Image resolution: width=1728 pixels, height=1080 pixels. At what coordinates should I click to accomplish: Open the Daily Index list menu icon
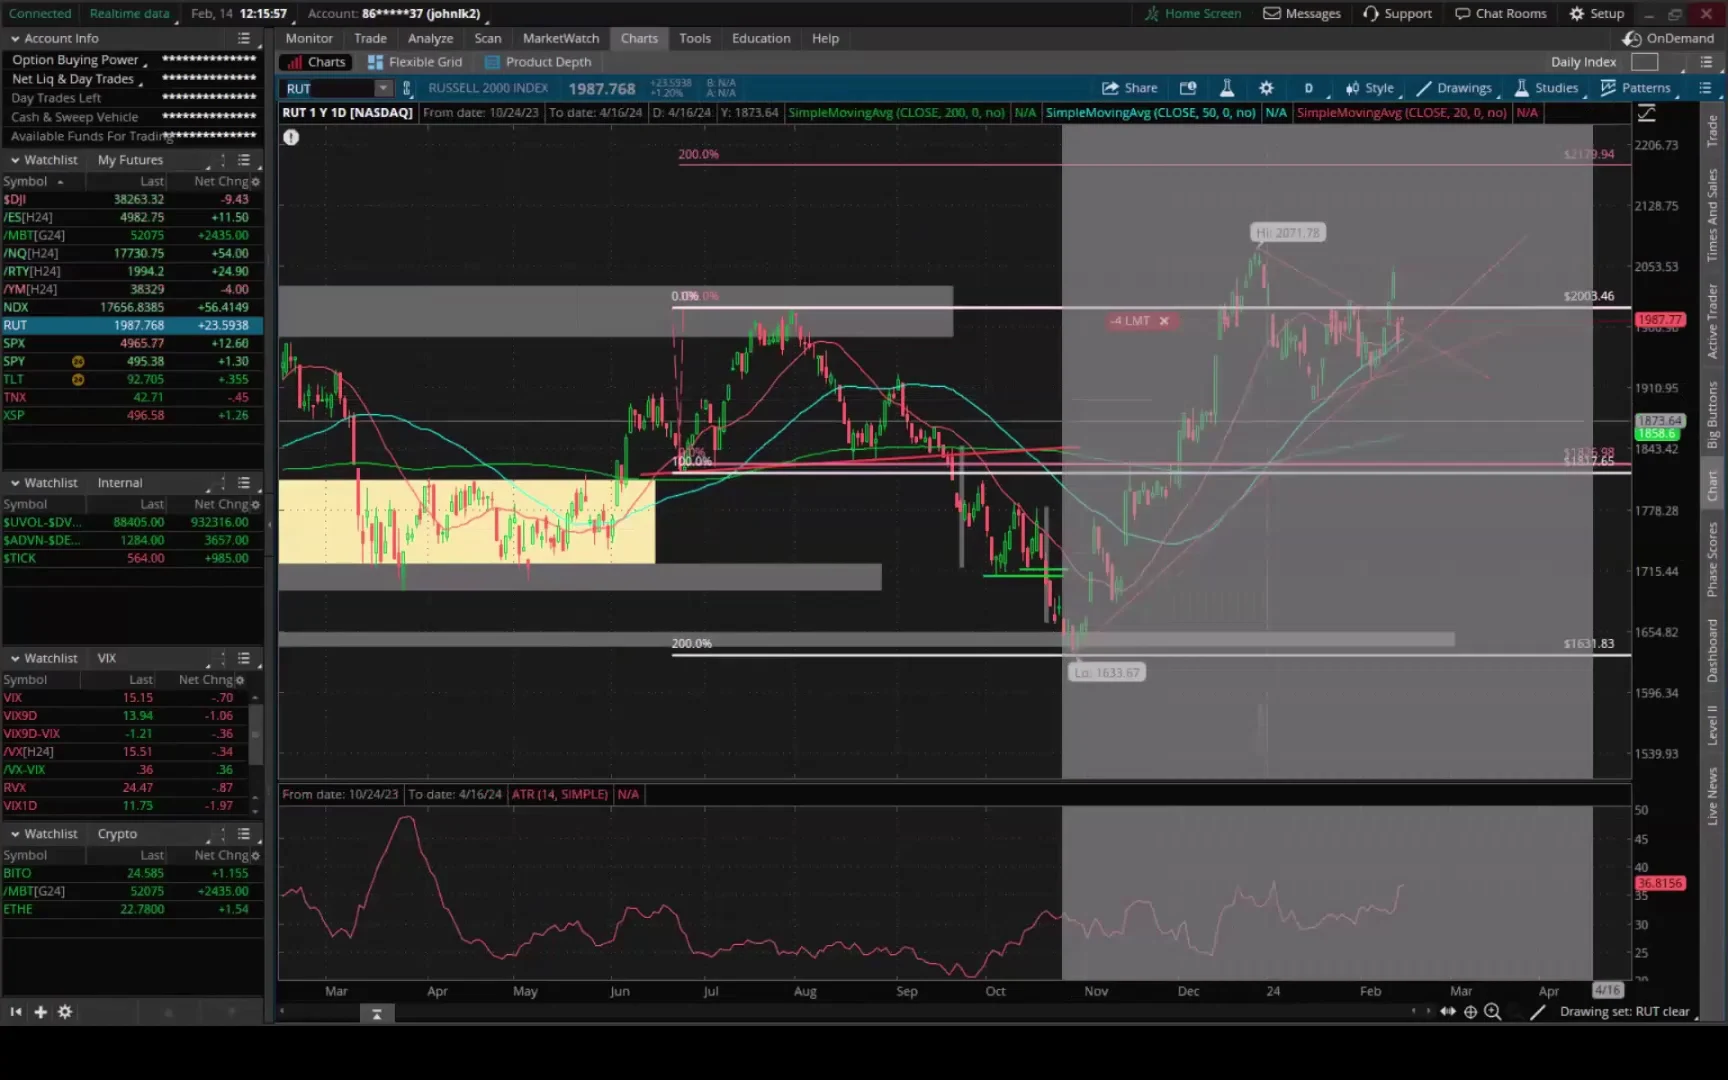[x=1706, y=62]
